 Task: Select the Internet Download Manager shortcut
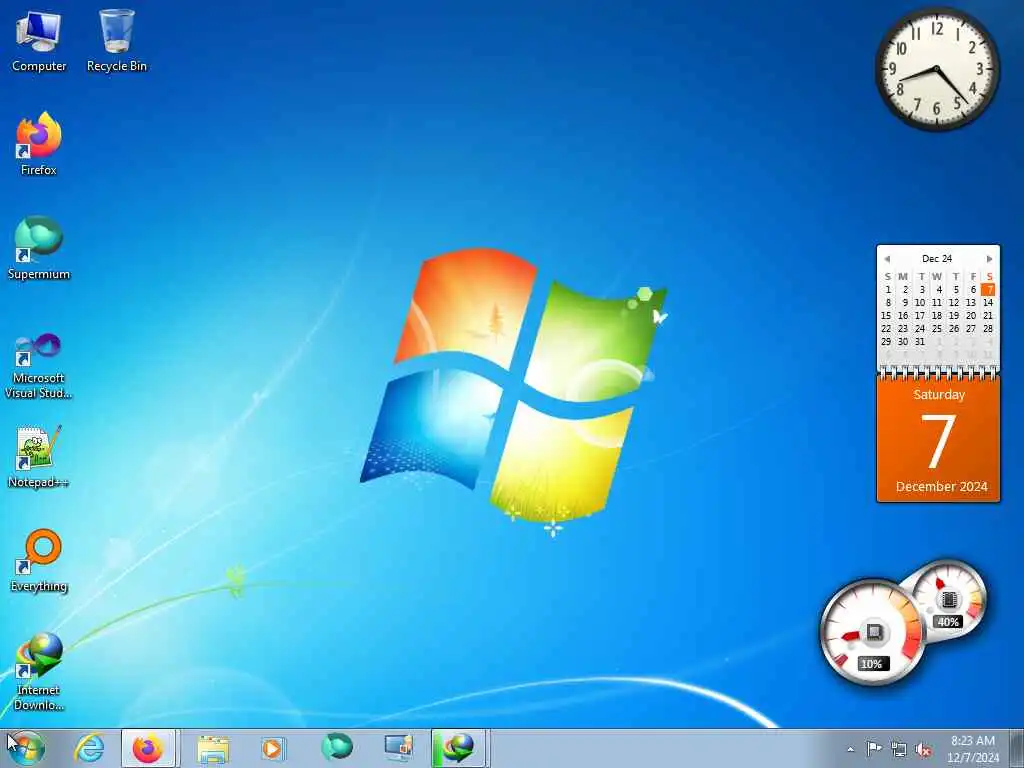coord(39,671)
